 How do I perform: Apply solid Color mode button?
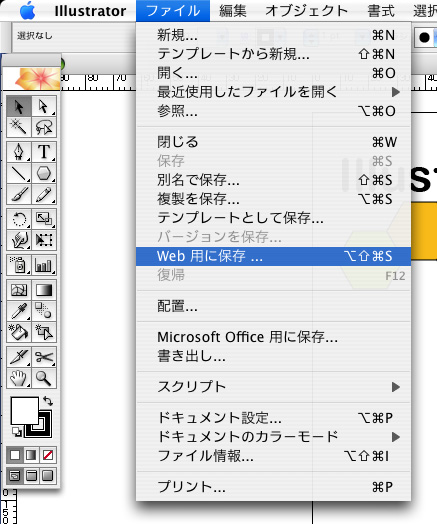[15, 455]
